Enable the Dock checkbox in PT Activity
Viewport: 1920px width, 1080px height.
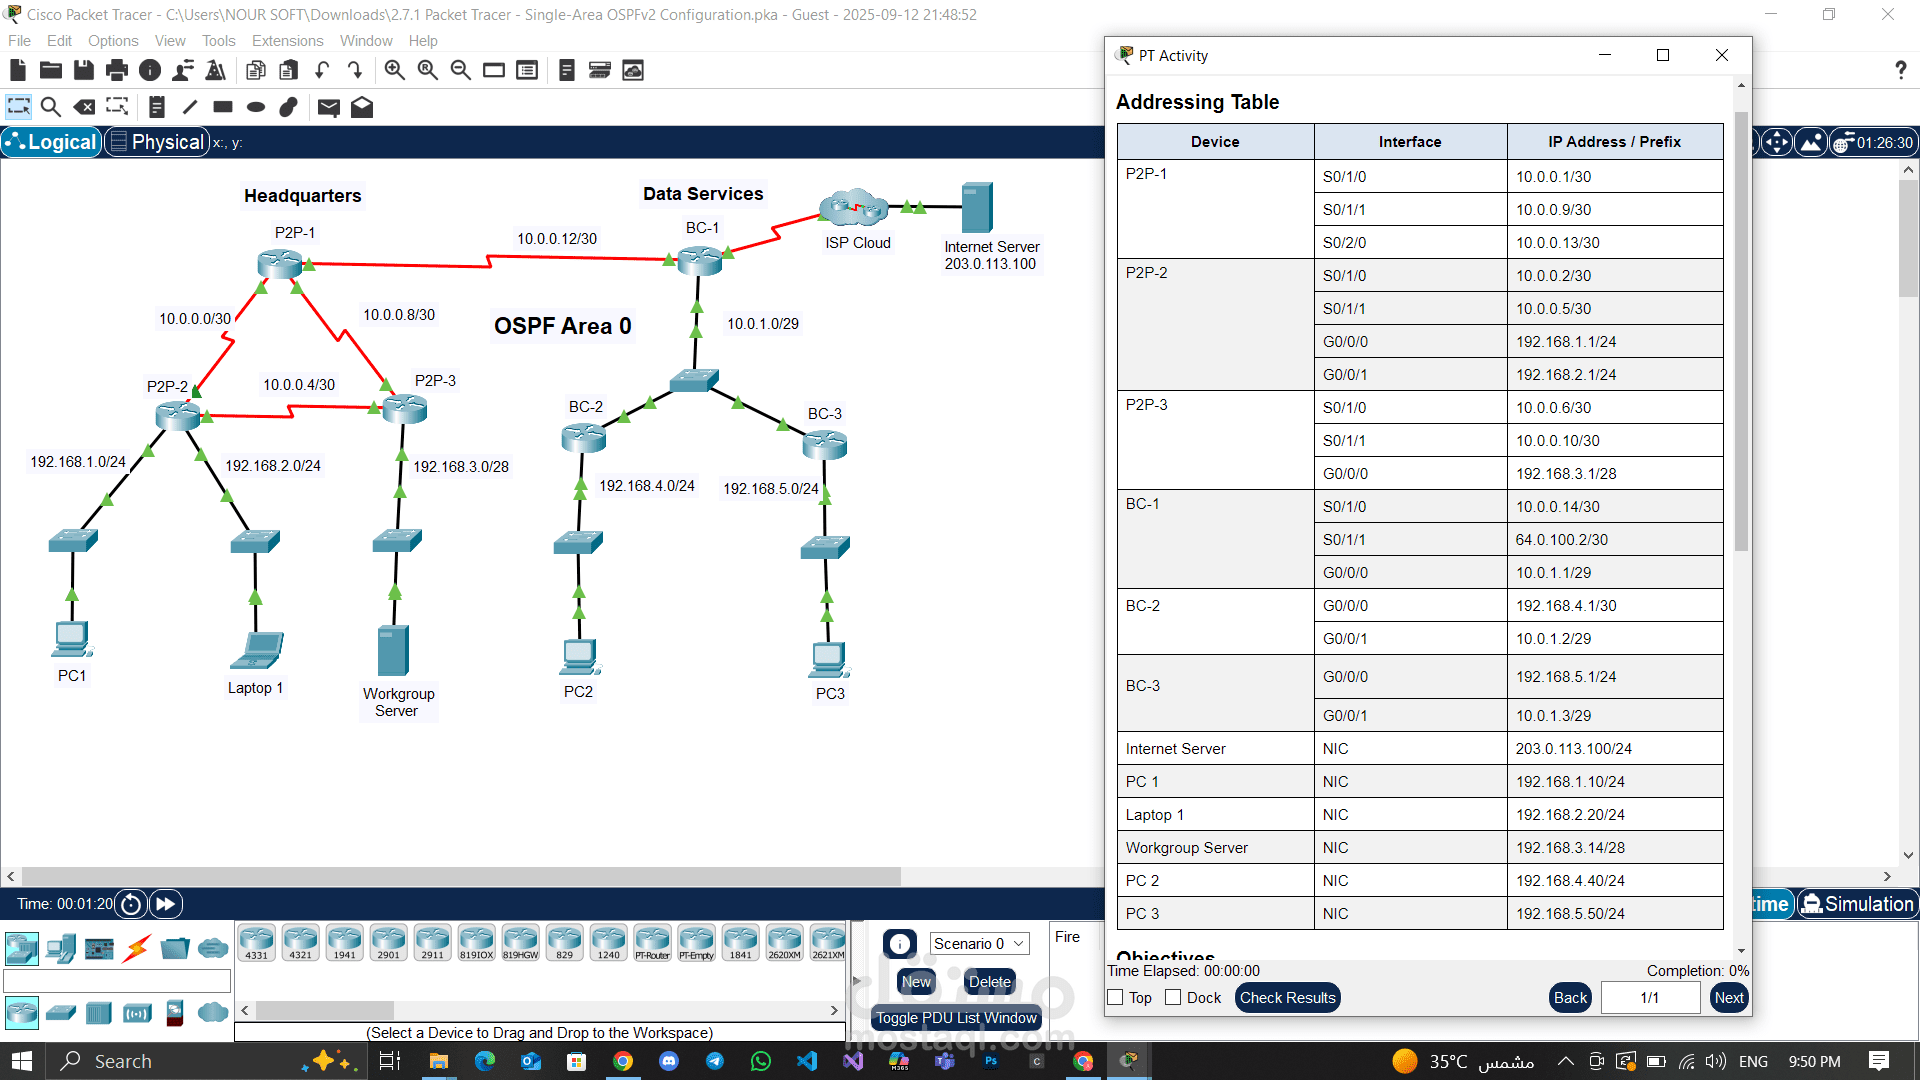[x=1173, y=998]
